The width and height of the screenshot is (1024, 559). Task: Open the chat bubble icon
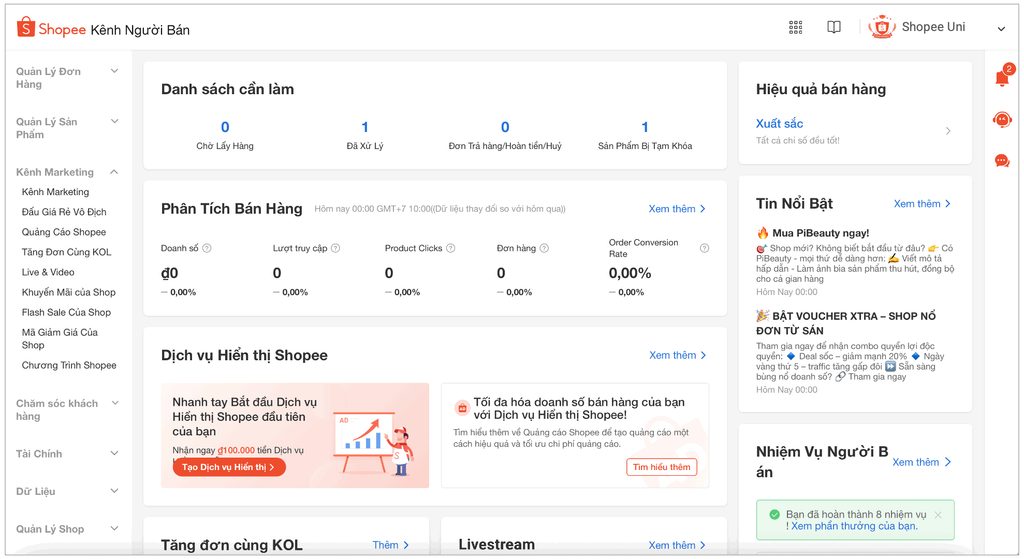1002,161
